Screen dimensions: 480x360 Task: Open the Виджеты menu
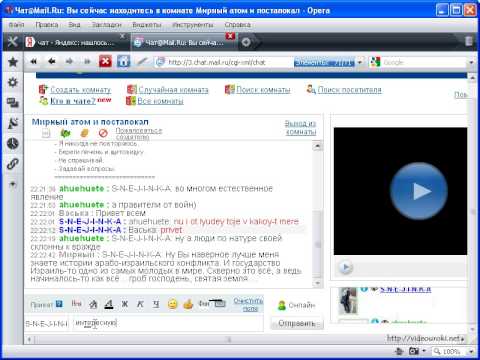147,25
